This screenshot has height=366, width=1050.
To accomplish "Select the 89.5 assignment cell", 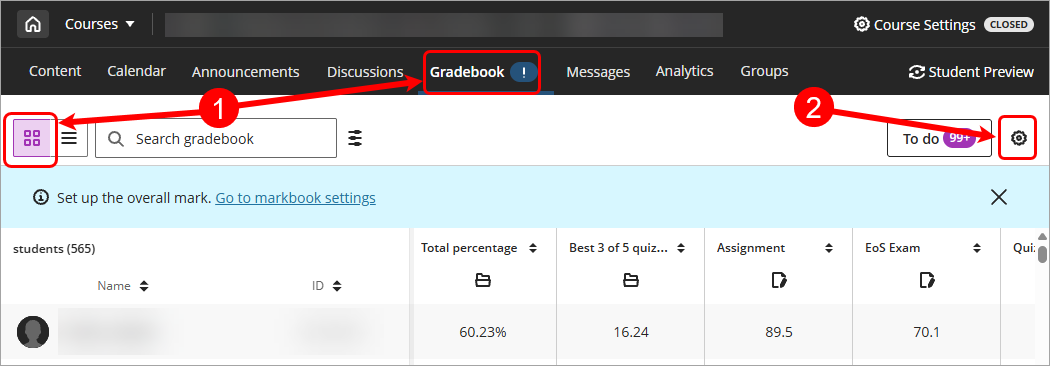I will pyautogui.click(x=779, y=332).
